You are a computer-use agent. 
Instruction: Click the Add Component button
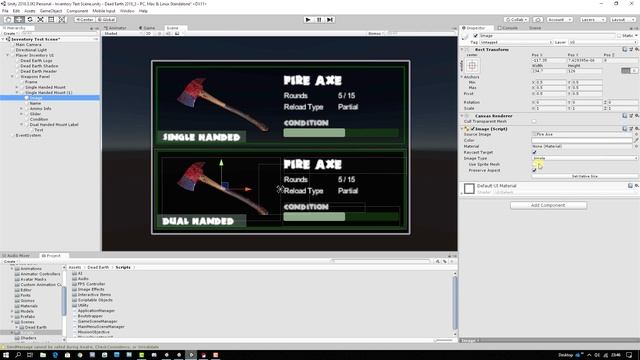tap(548, 205)
